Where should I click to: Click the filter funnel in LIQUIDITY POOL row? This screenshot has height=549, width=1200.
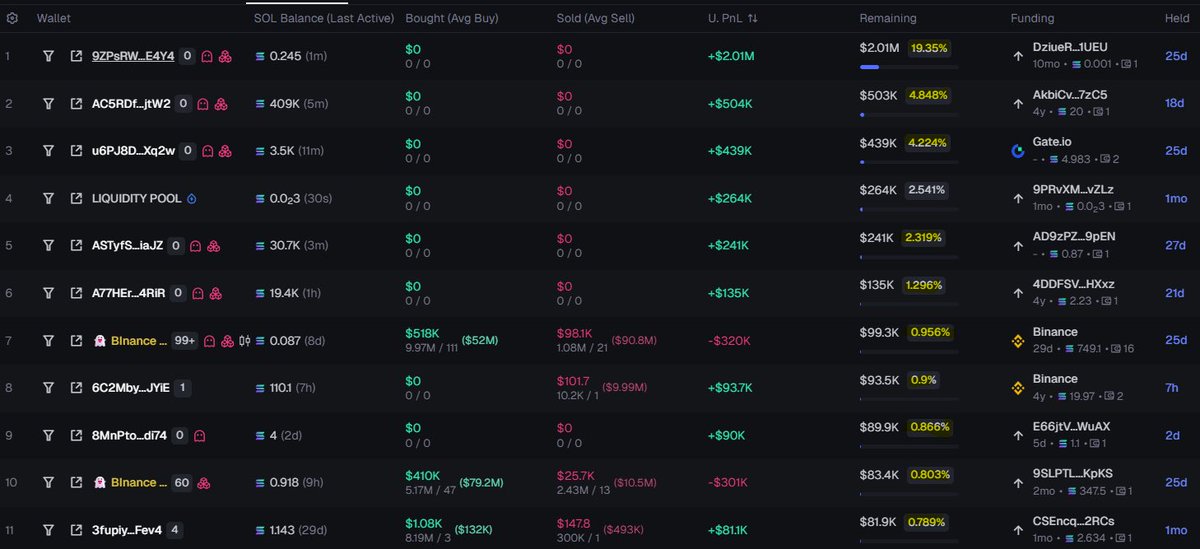click(x=48, y=198)
